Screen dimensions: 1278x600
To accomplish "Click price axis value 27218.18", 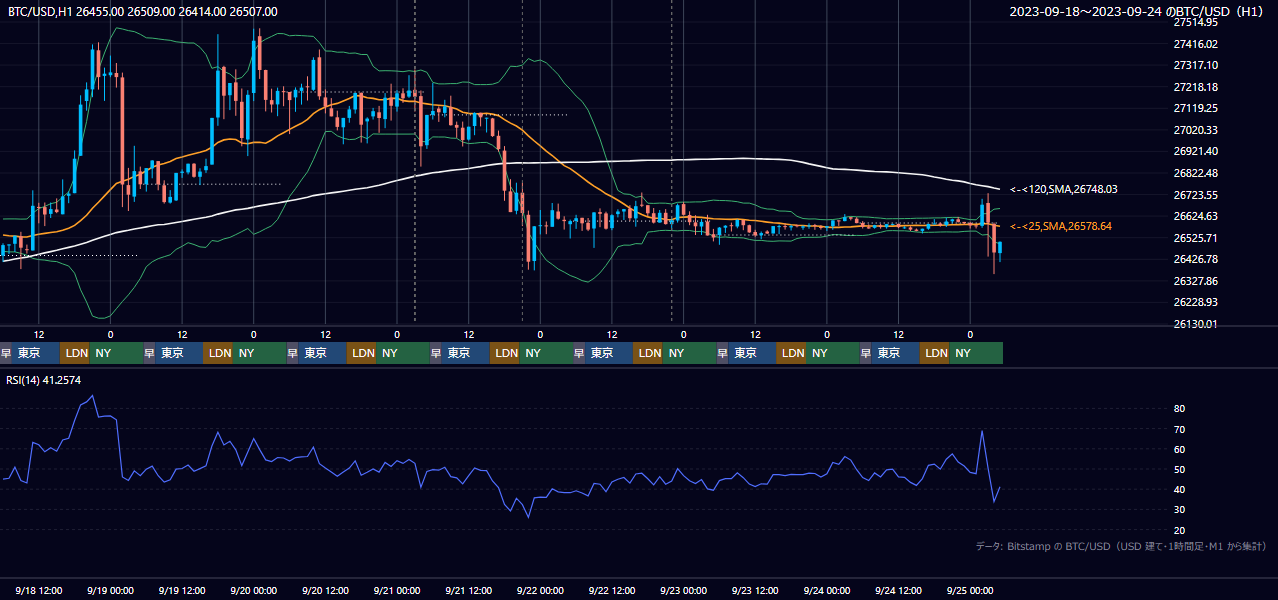I will tap(1195, 87).
